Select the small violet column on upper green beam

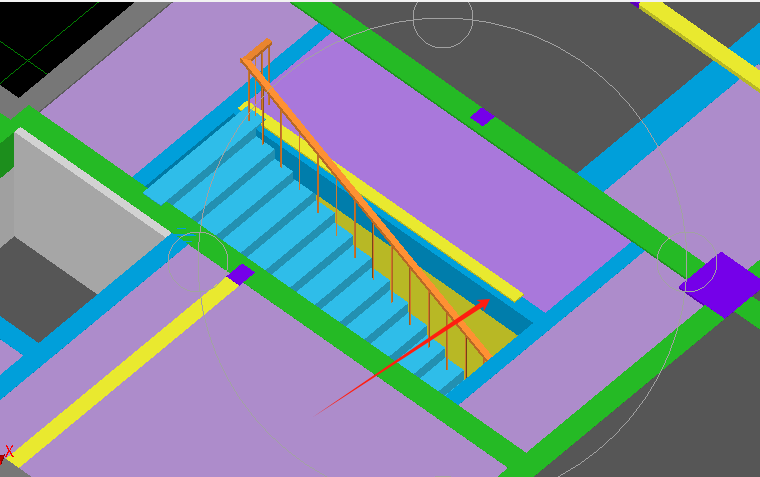482,117
